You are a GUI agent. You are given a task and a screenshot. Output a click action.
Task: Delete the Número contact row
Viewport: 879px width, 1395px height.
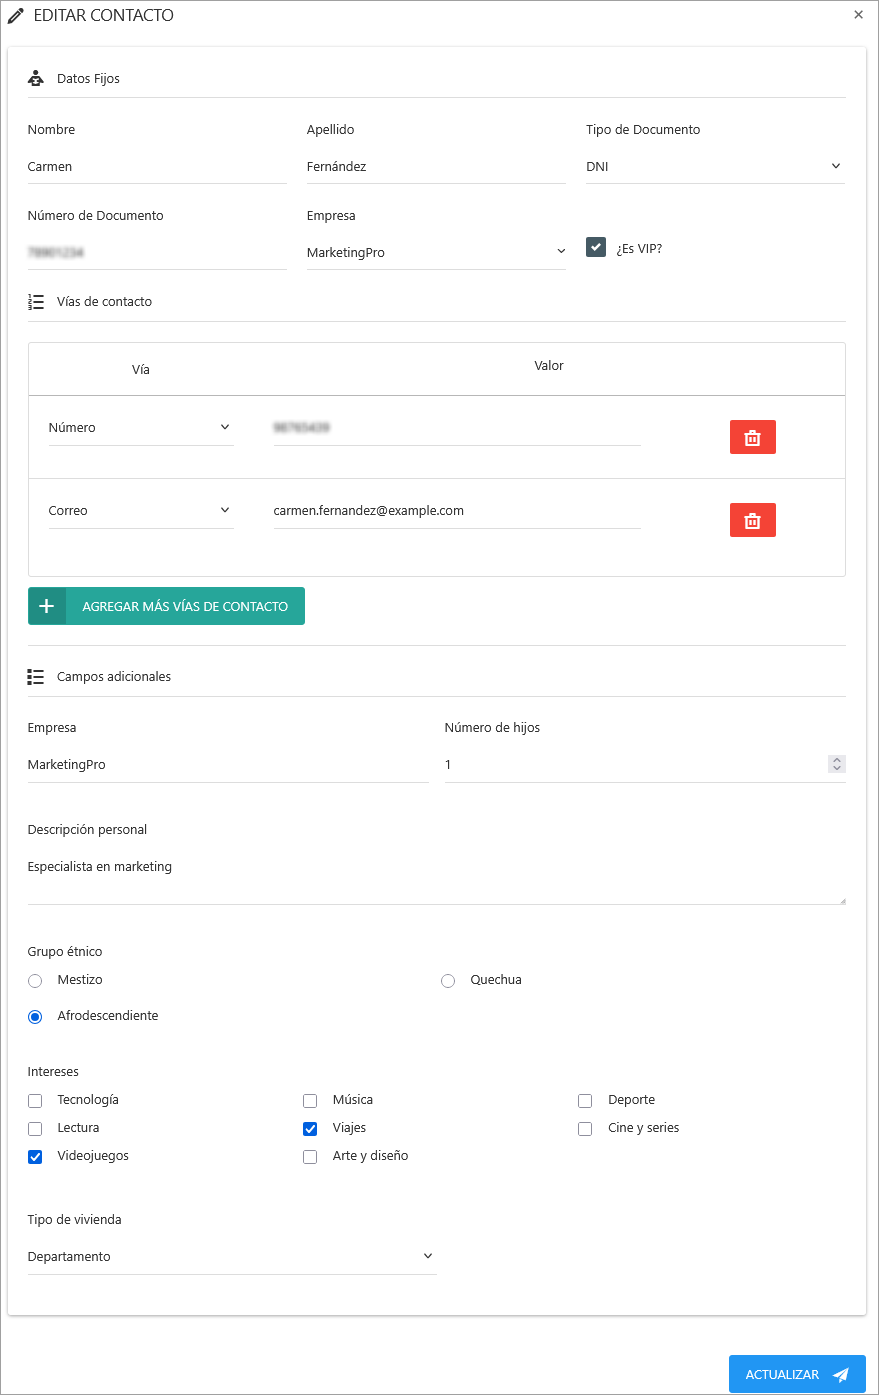tap(752, 437)
